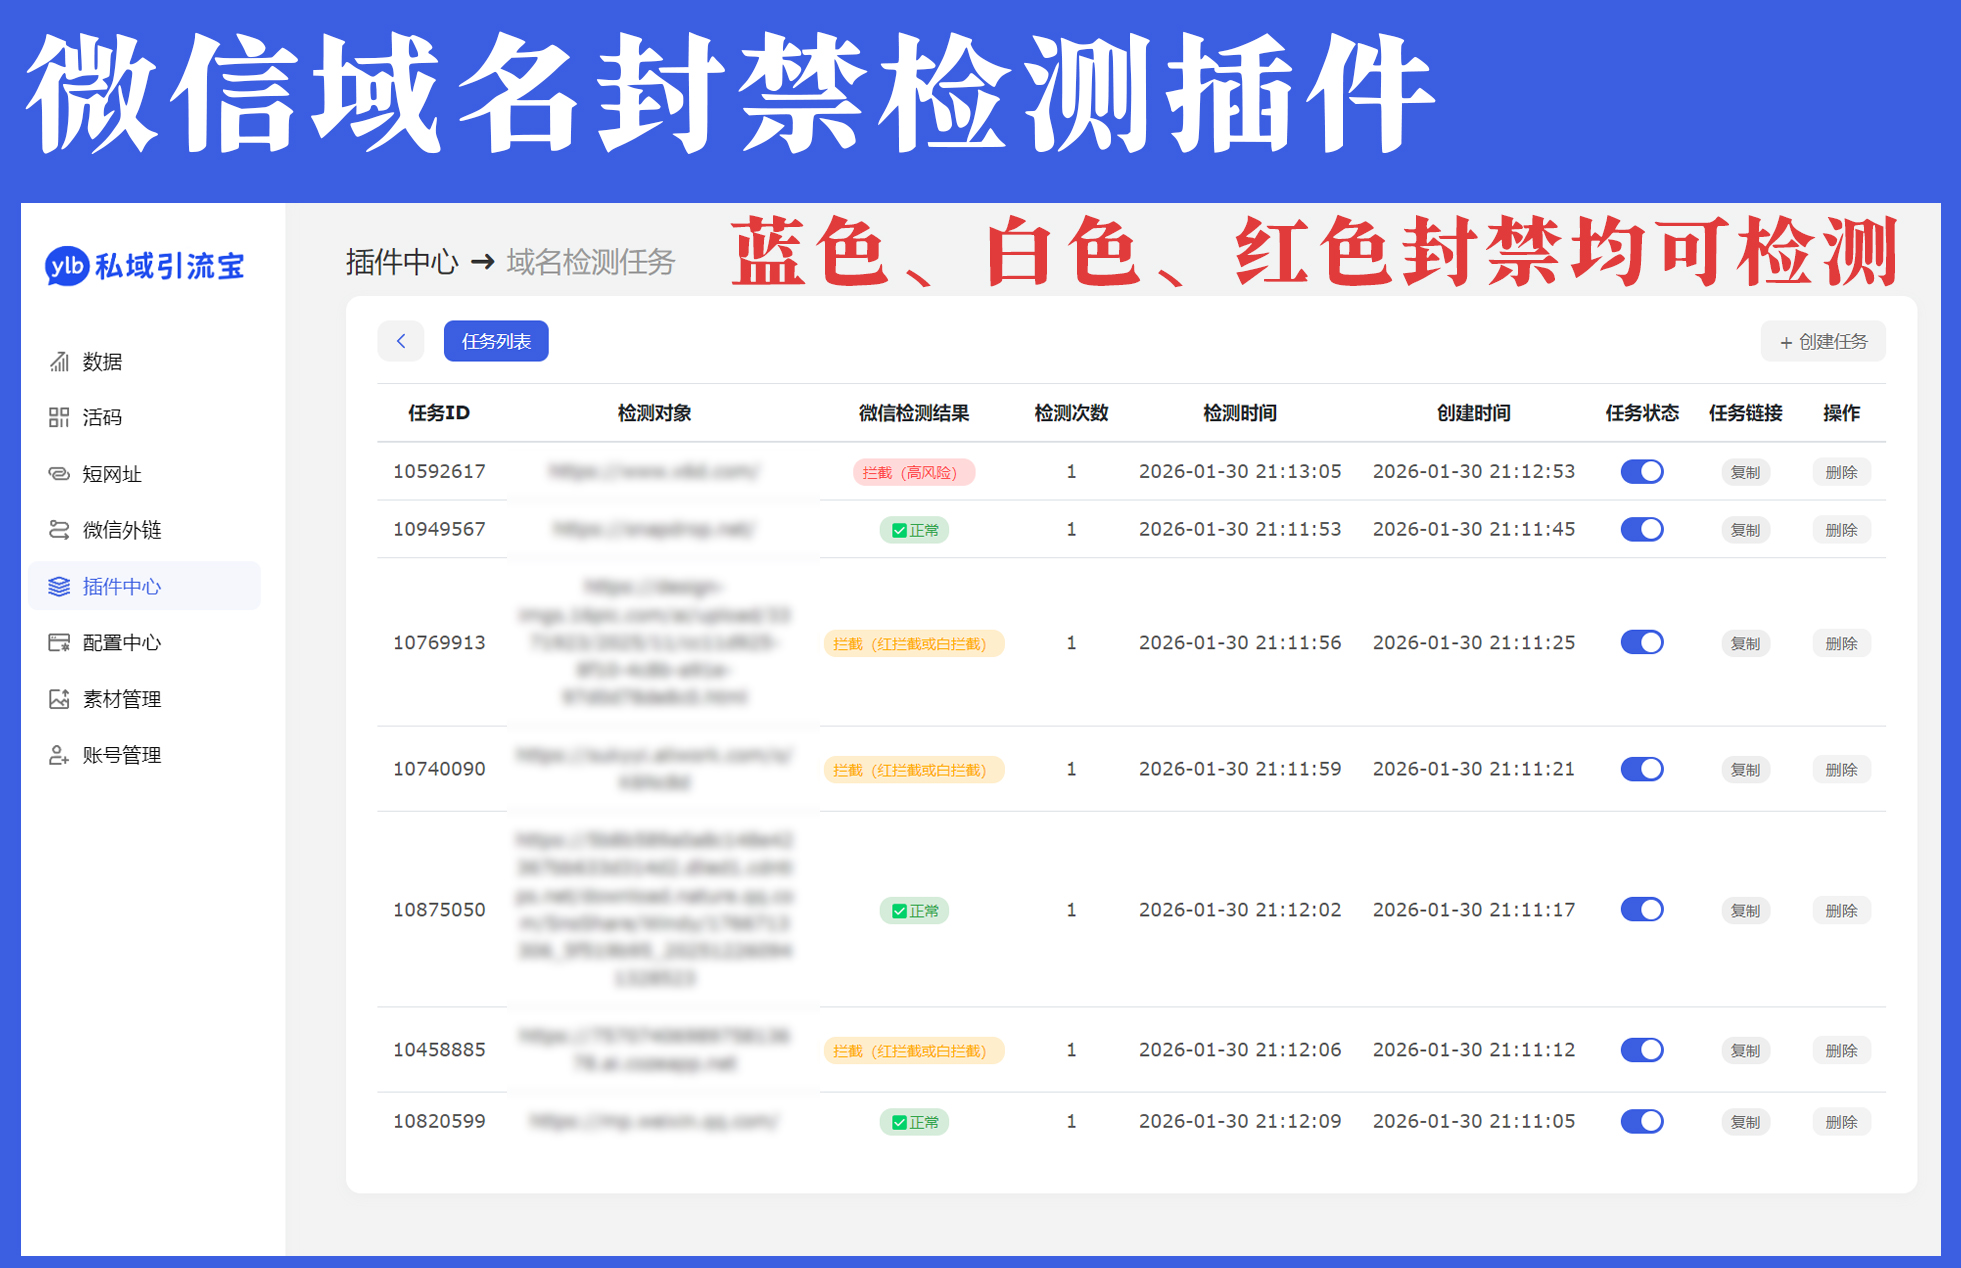
Task: Click the 素材管理 image icon
Action: (59, 699)
